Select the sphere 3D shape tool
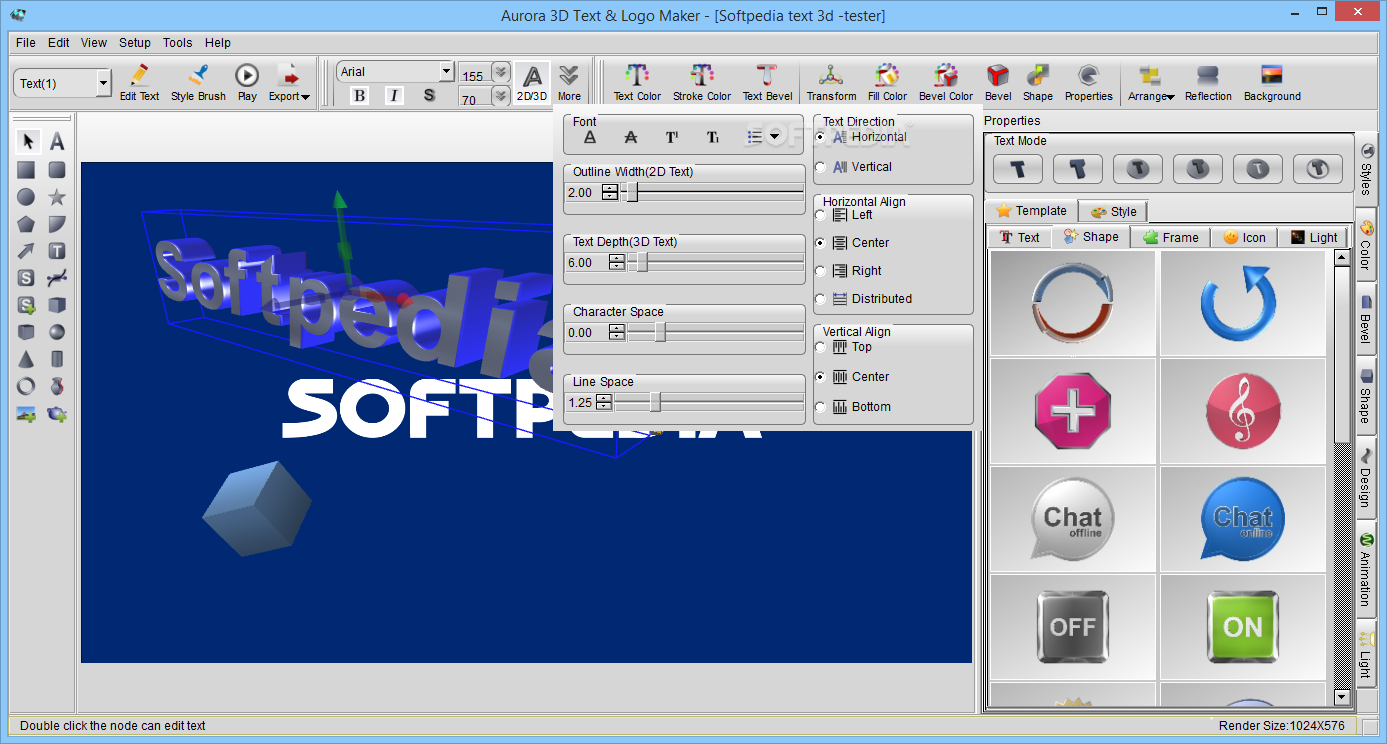Image resolution: width=1387 pixels, height=744 pixels. (x=57, y=332)
